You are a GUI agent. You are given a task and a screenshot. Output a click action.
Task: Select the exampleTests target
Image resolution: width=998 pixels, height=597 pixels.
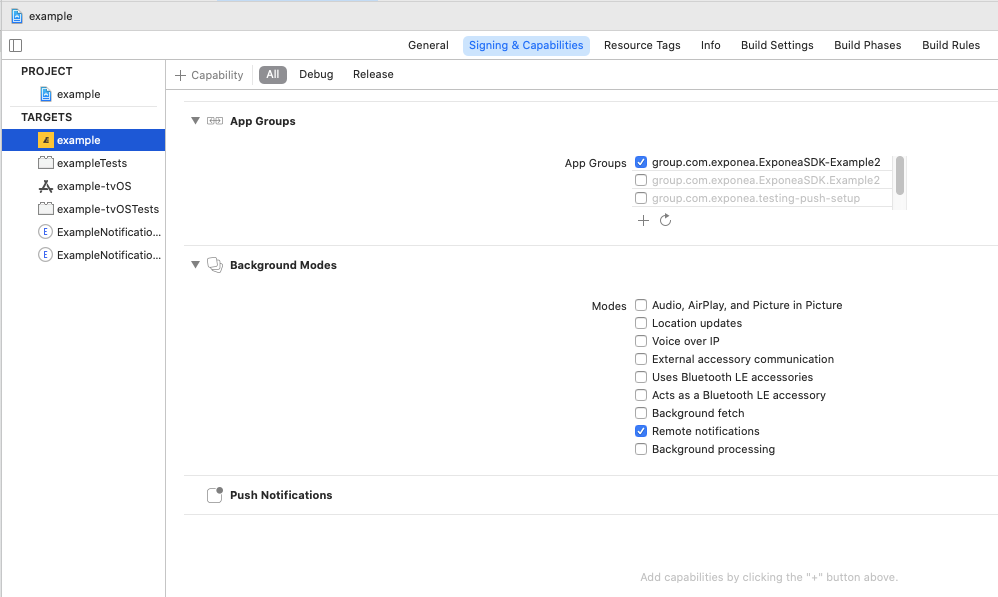click(x=83, y=163)
